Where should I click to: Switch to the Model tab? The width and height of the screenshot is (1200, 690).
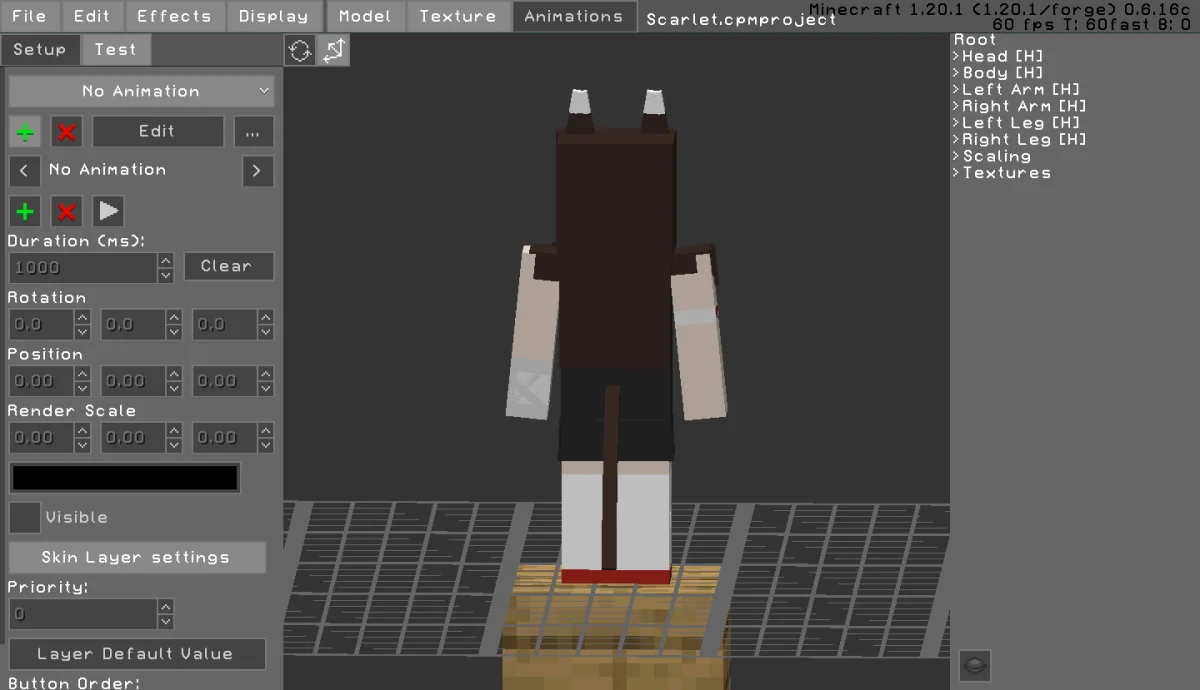click(x=365, y=16)
